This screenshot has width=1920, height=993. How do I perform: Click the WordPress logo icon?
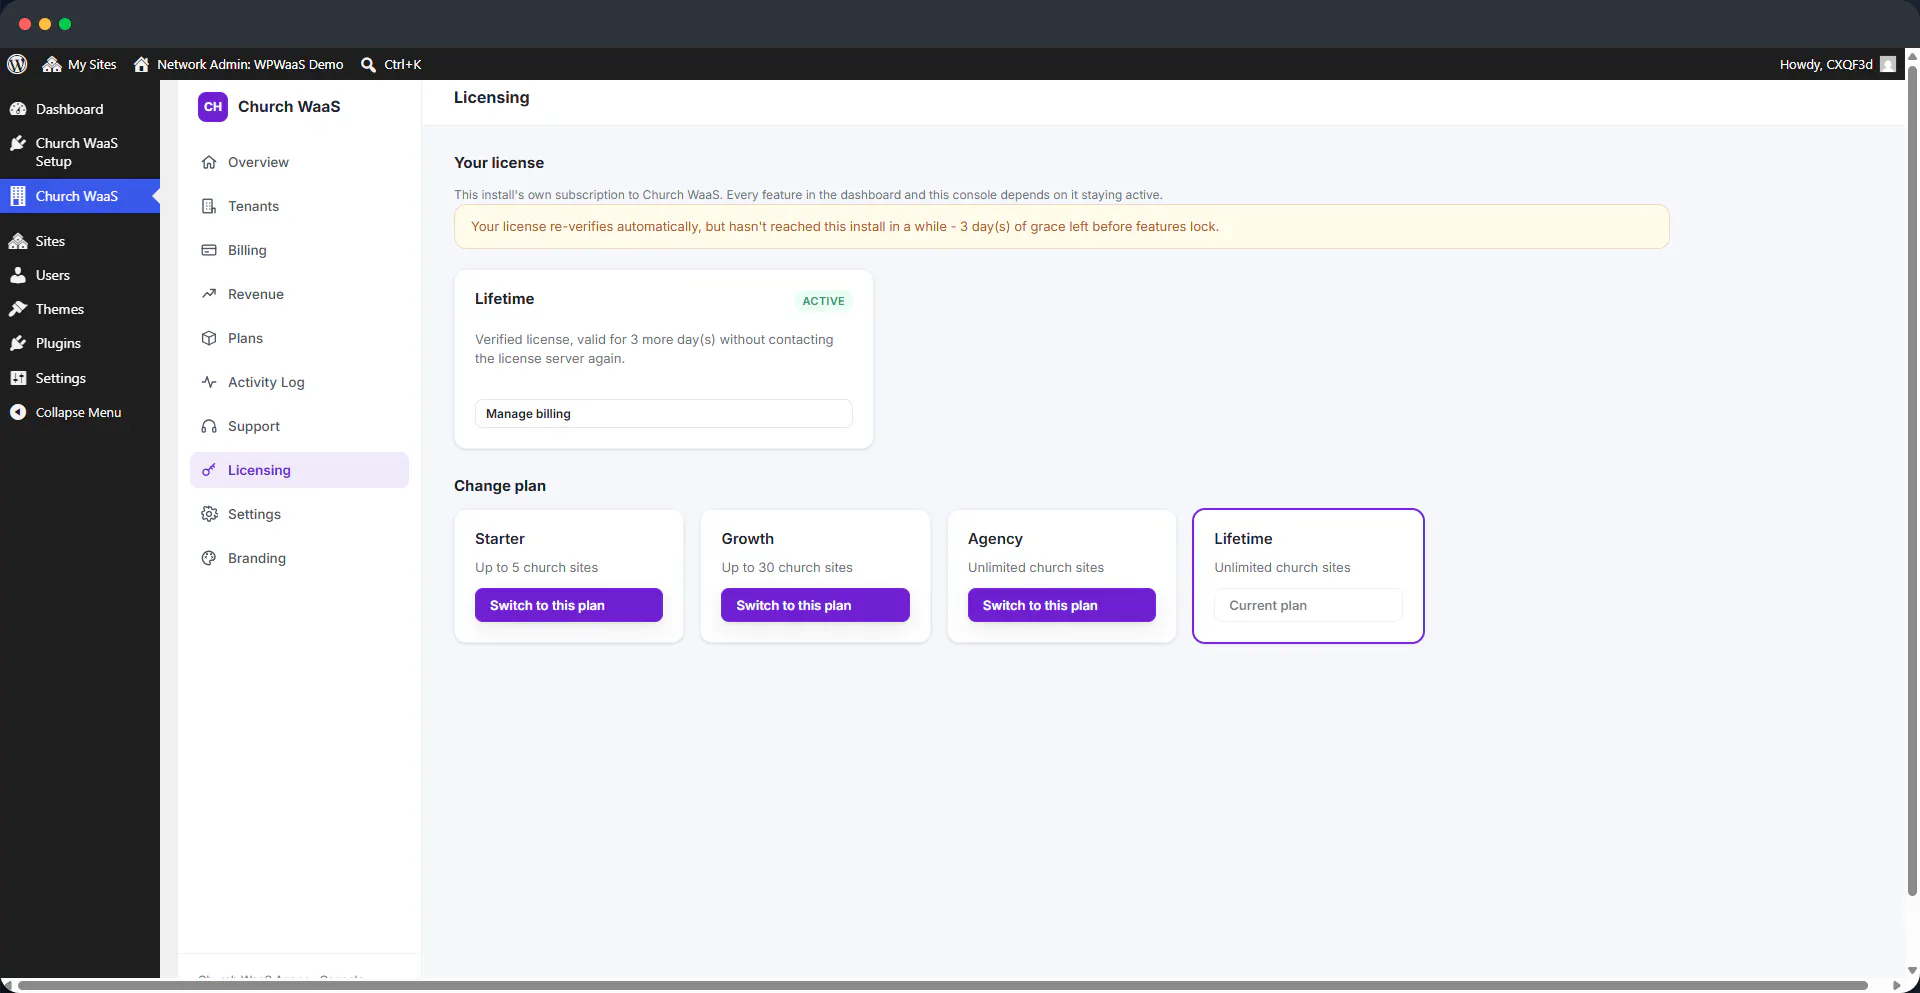coord(17,64)
